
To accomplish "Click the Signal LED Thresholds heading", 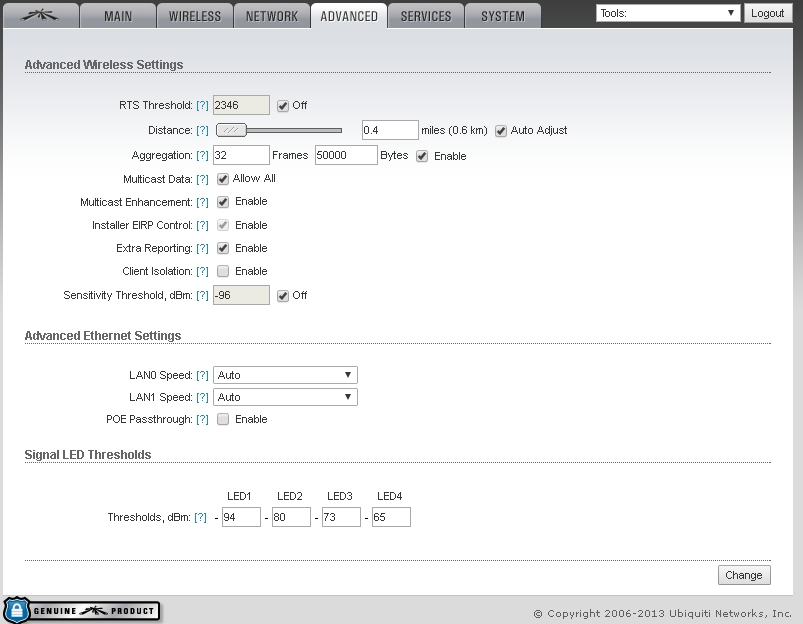I will click(88, 455).
